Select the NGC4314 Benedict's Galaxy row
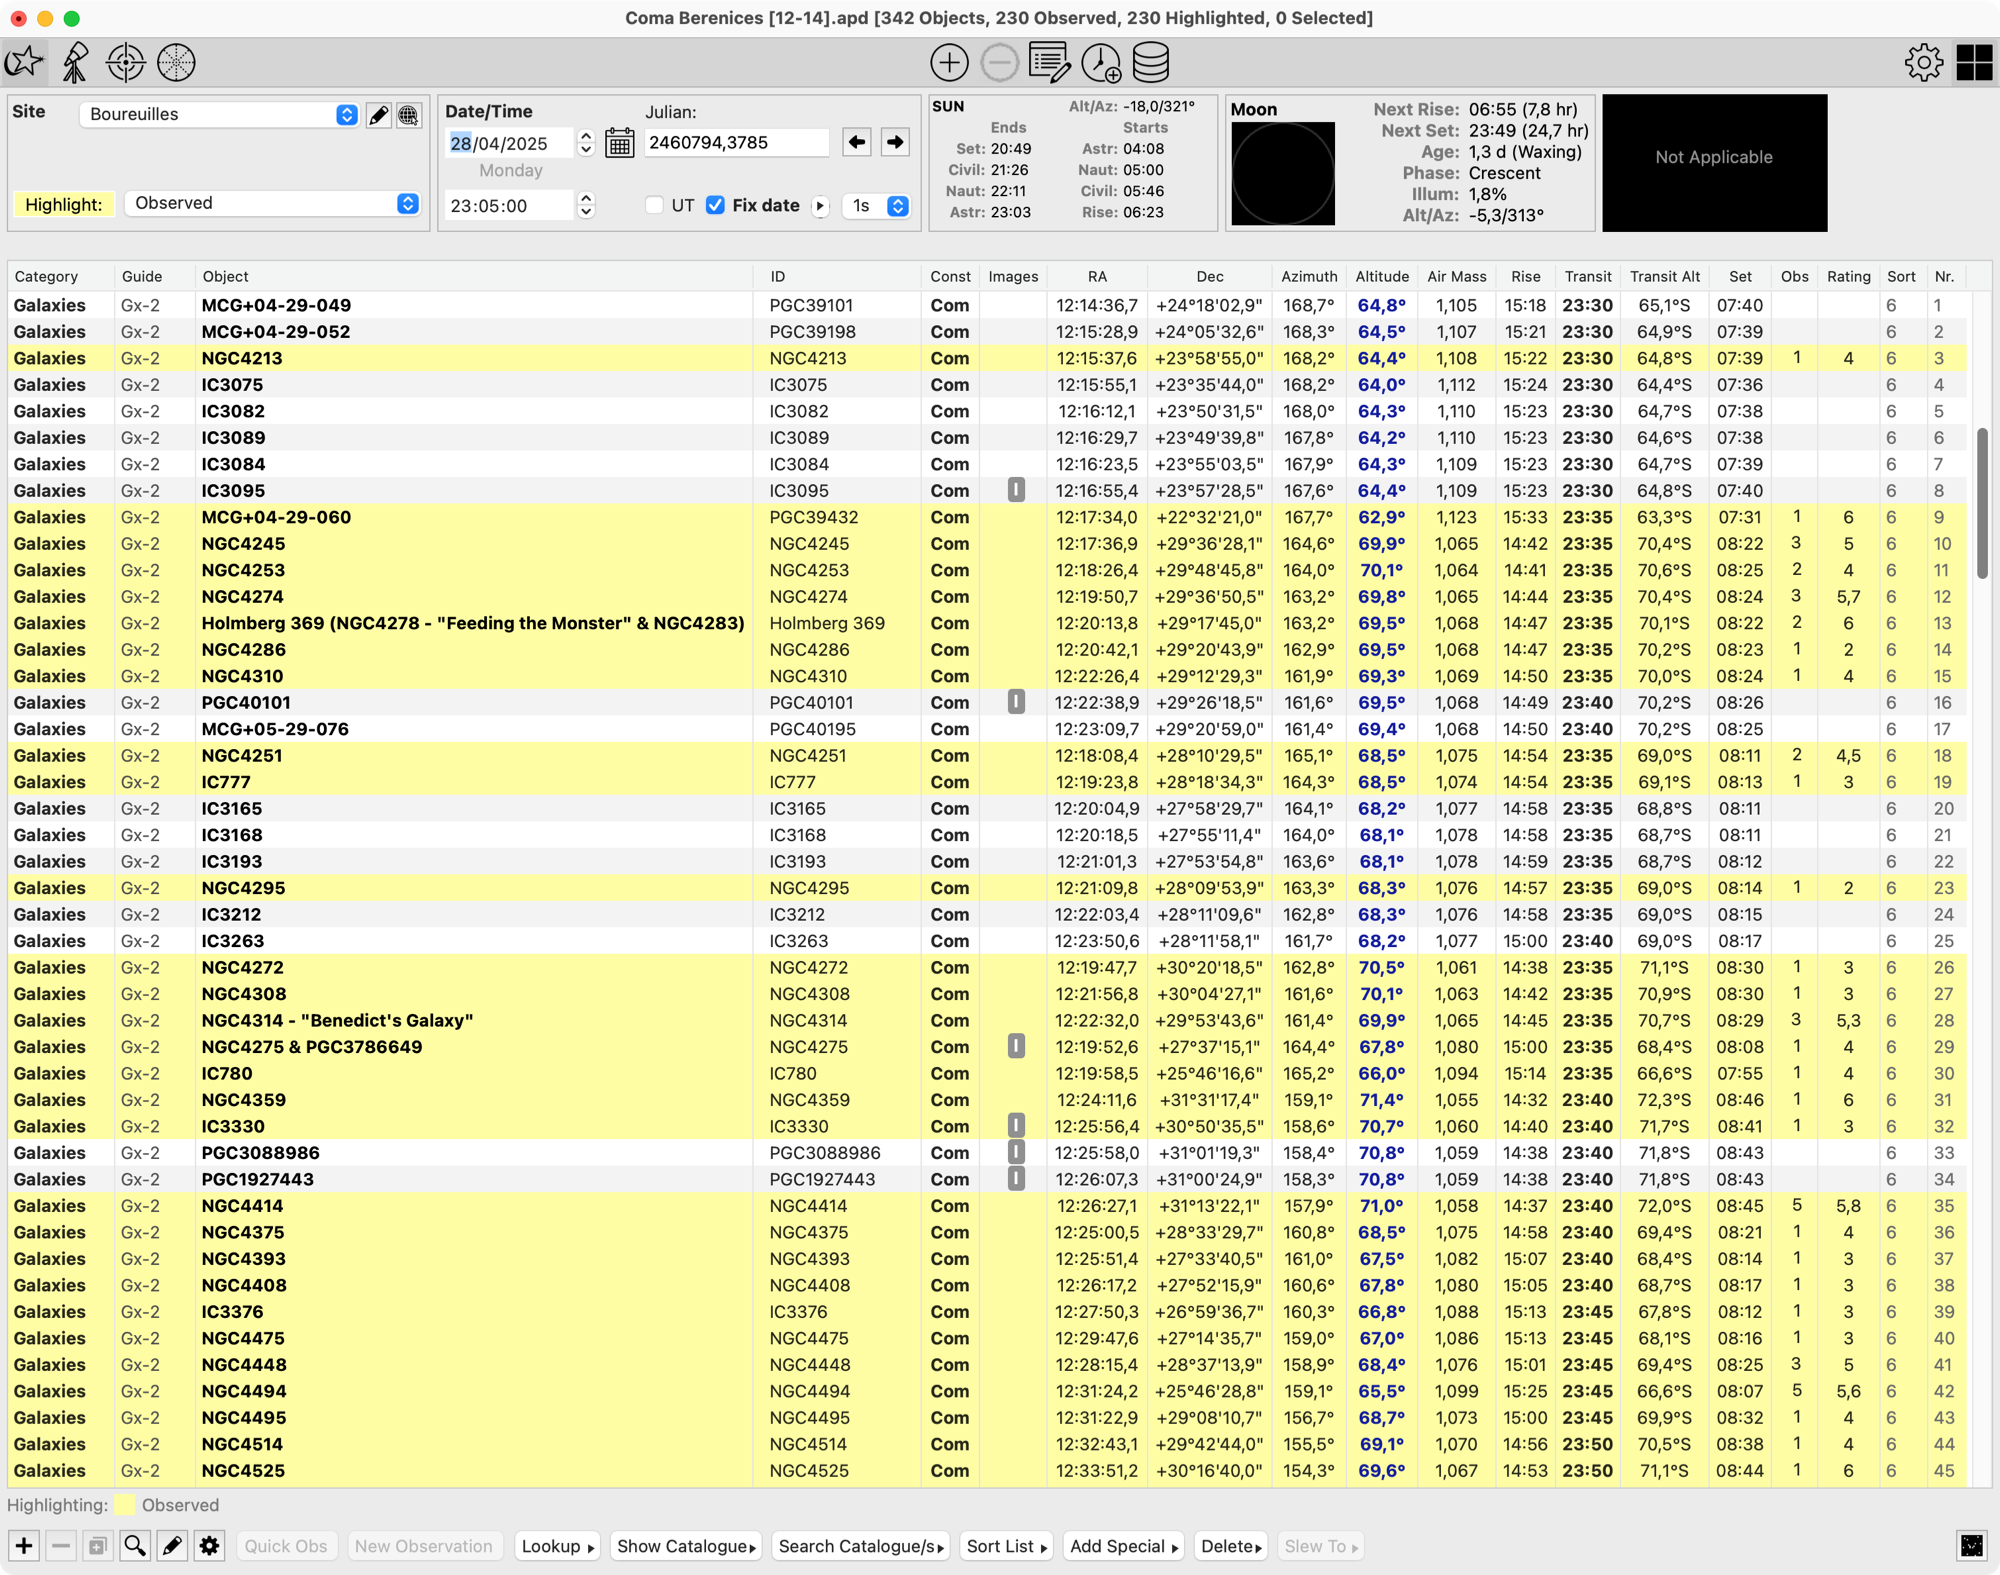Viewport: 2000px width, 1575px height. (x=987, y=1020)
